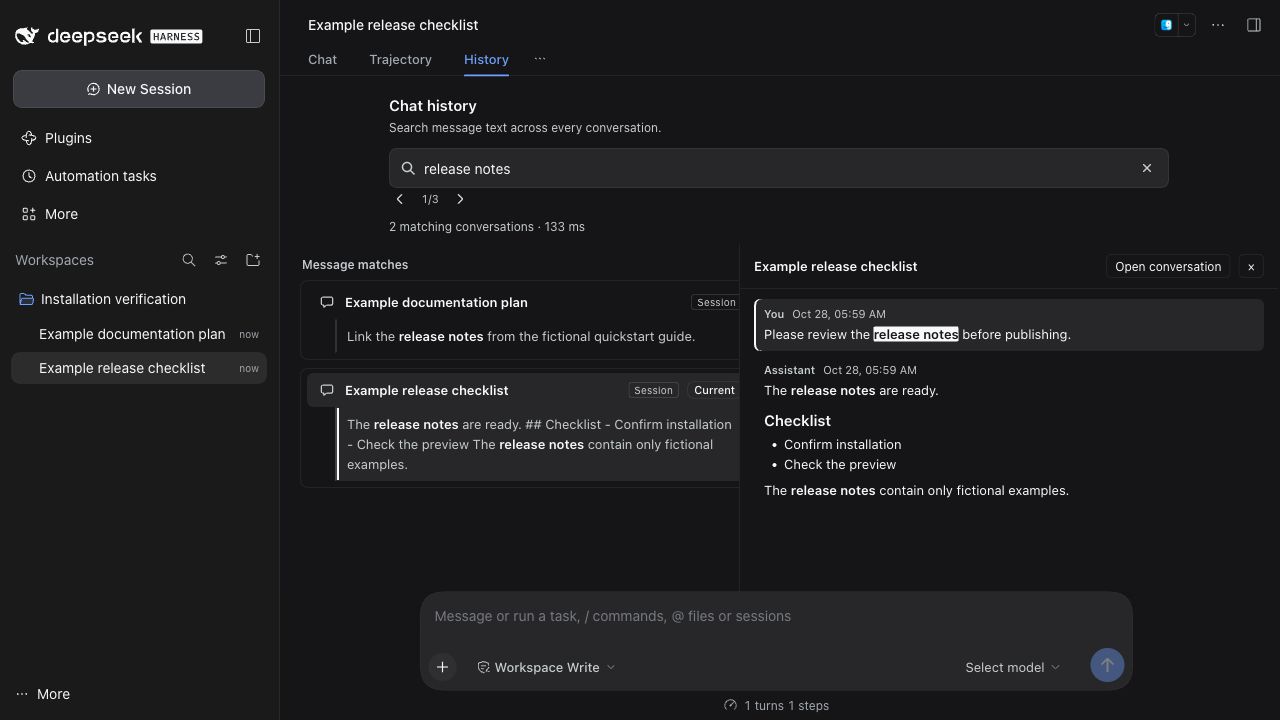Select Example release checklist session in sidebar

coord(139,368)
